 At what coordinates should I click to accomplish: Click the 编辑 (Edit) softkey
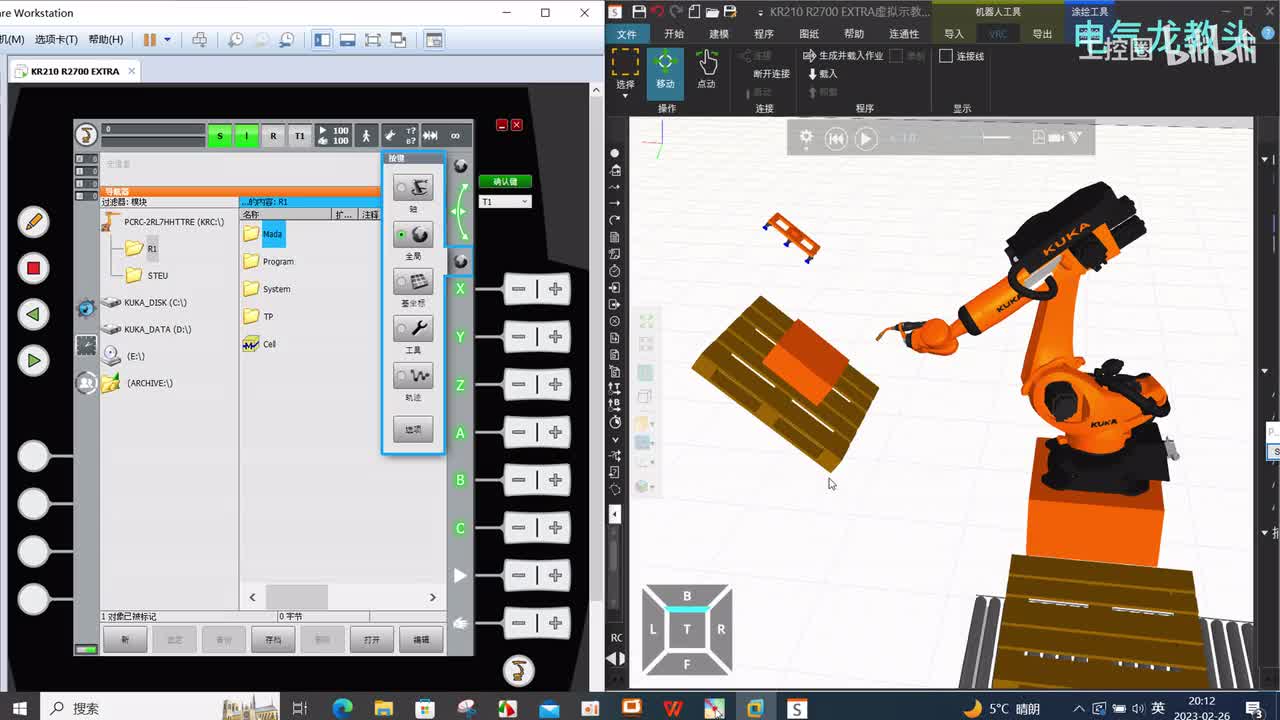pyautogui.click(x=421, y=639)
